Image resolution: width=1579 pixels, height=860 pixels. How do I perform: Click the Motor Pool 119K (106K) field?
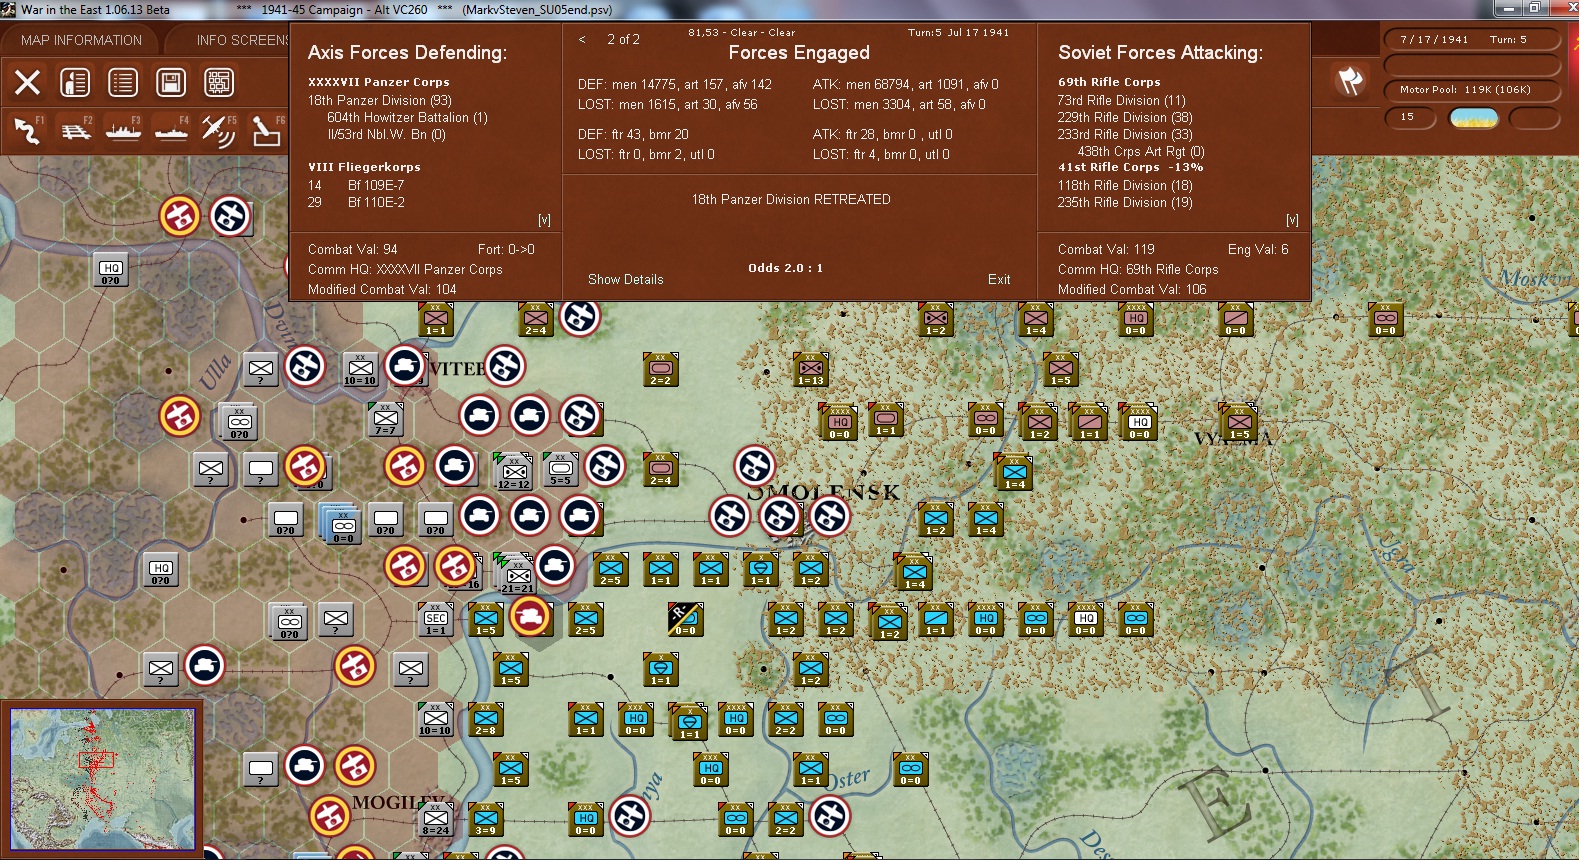[1472, 90]
